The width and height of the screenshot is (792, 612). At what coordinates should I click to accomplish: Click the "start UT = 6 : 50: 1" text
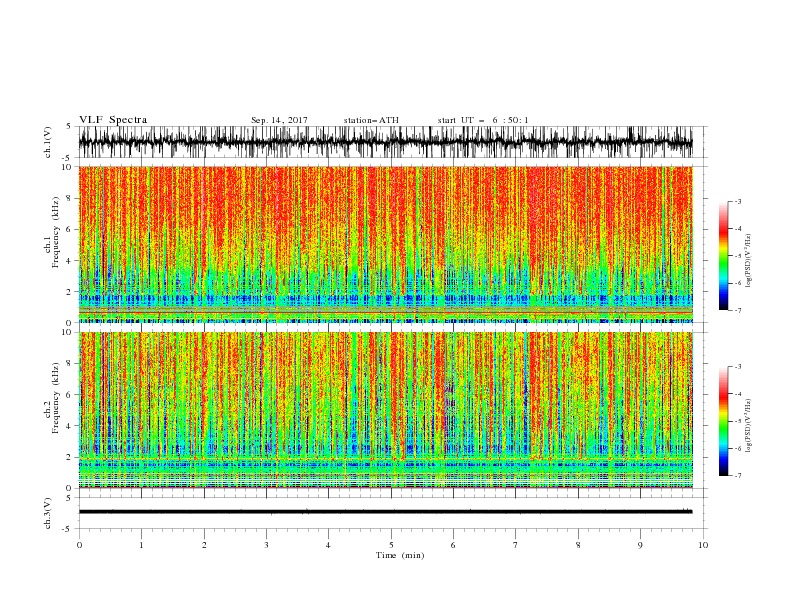point(483,120)
